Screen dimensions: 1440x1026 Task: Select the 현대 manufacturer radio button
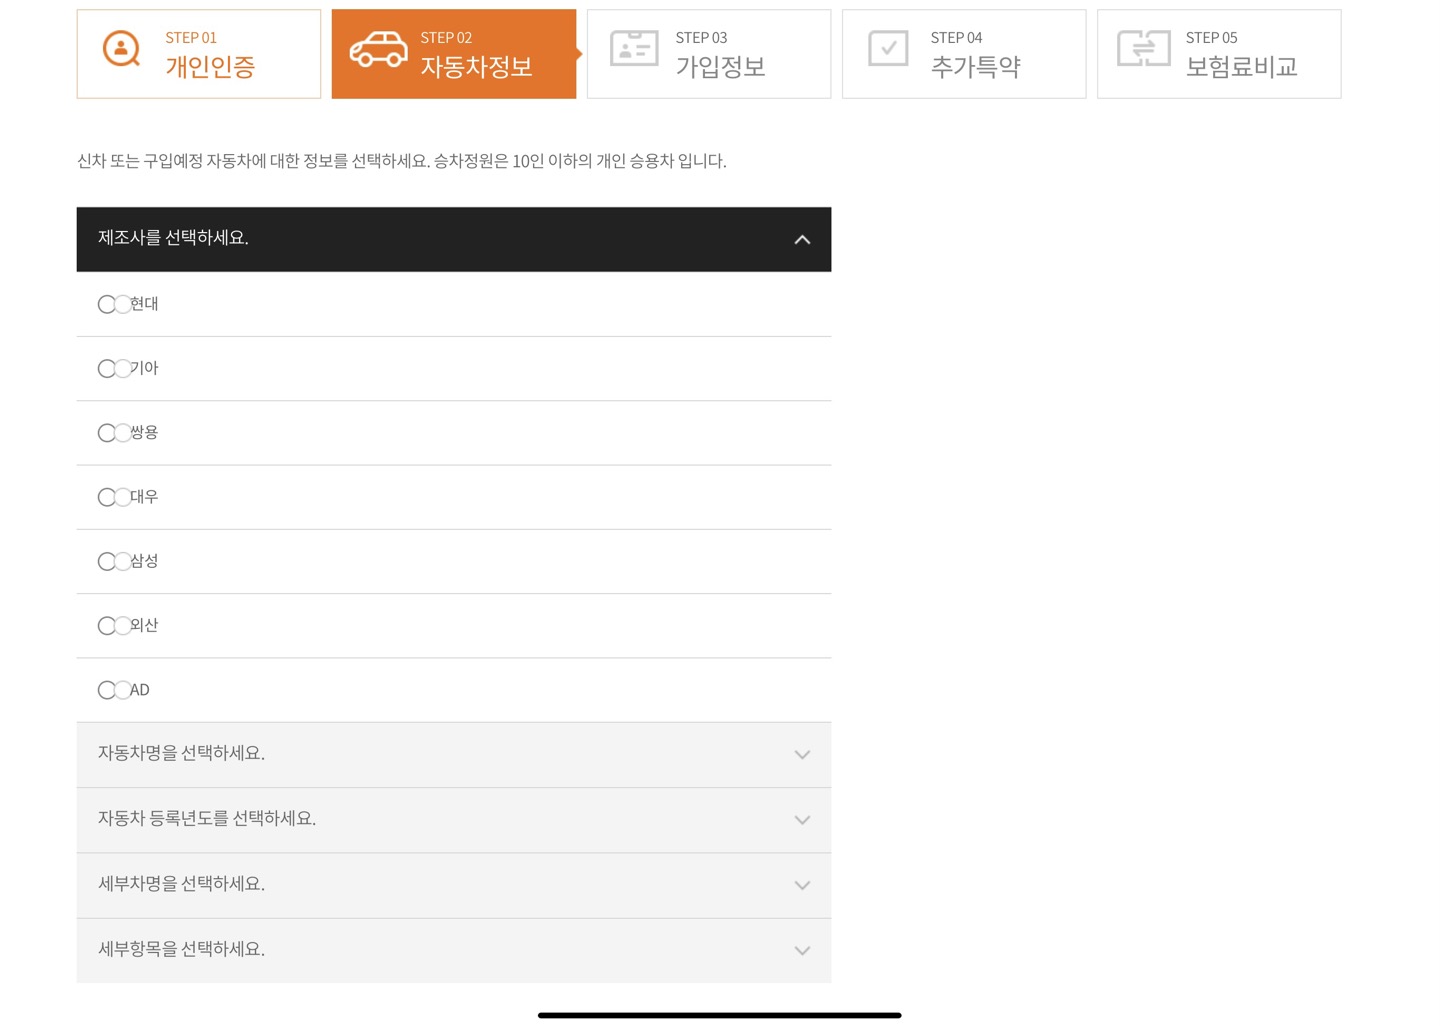107,304
